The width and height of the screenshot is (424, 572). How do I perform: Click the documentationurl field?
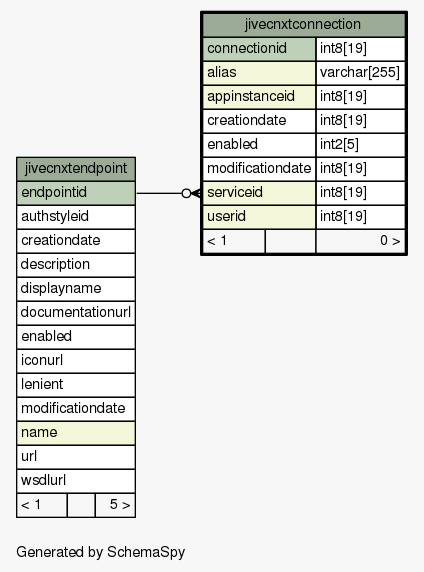pos(76,313)
